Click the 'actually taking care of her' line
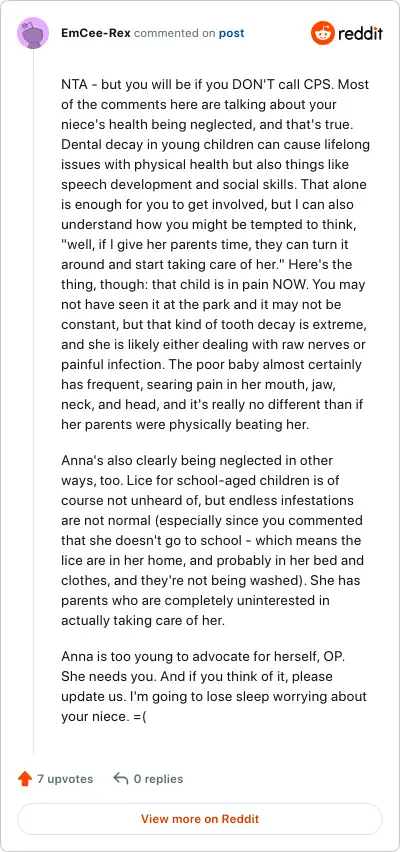The height and width of the screenshot is (852, 400). 142,621
